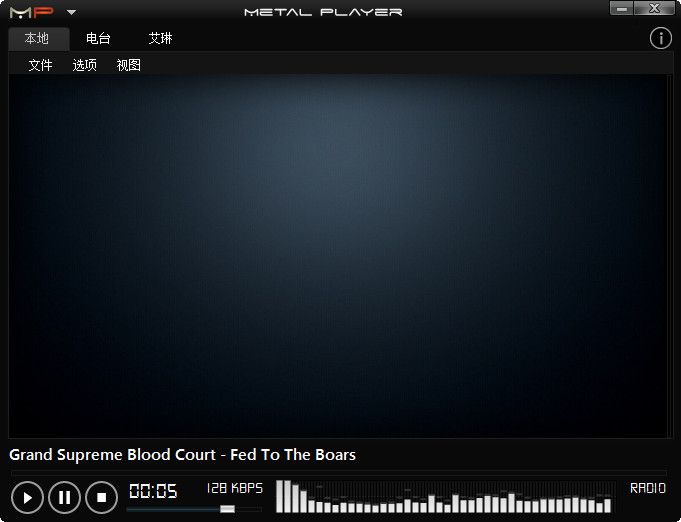Switch to the 电台 tab
681x522 pixels.
click(x=98, y=39)
